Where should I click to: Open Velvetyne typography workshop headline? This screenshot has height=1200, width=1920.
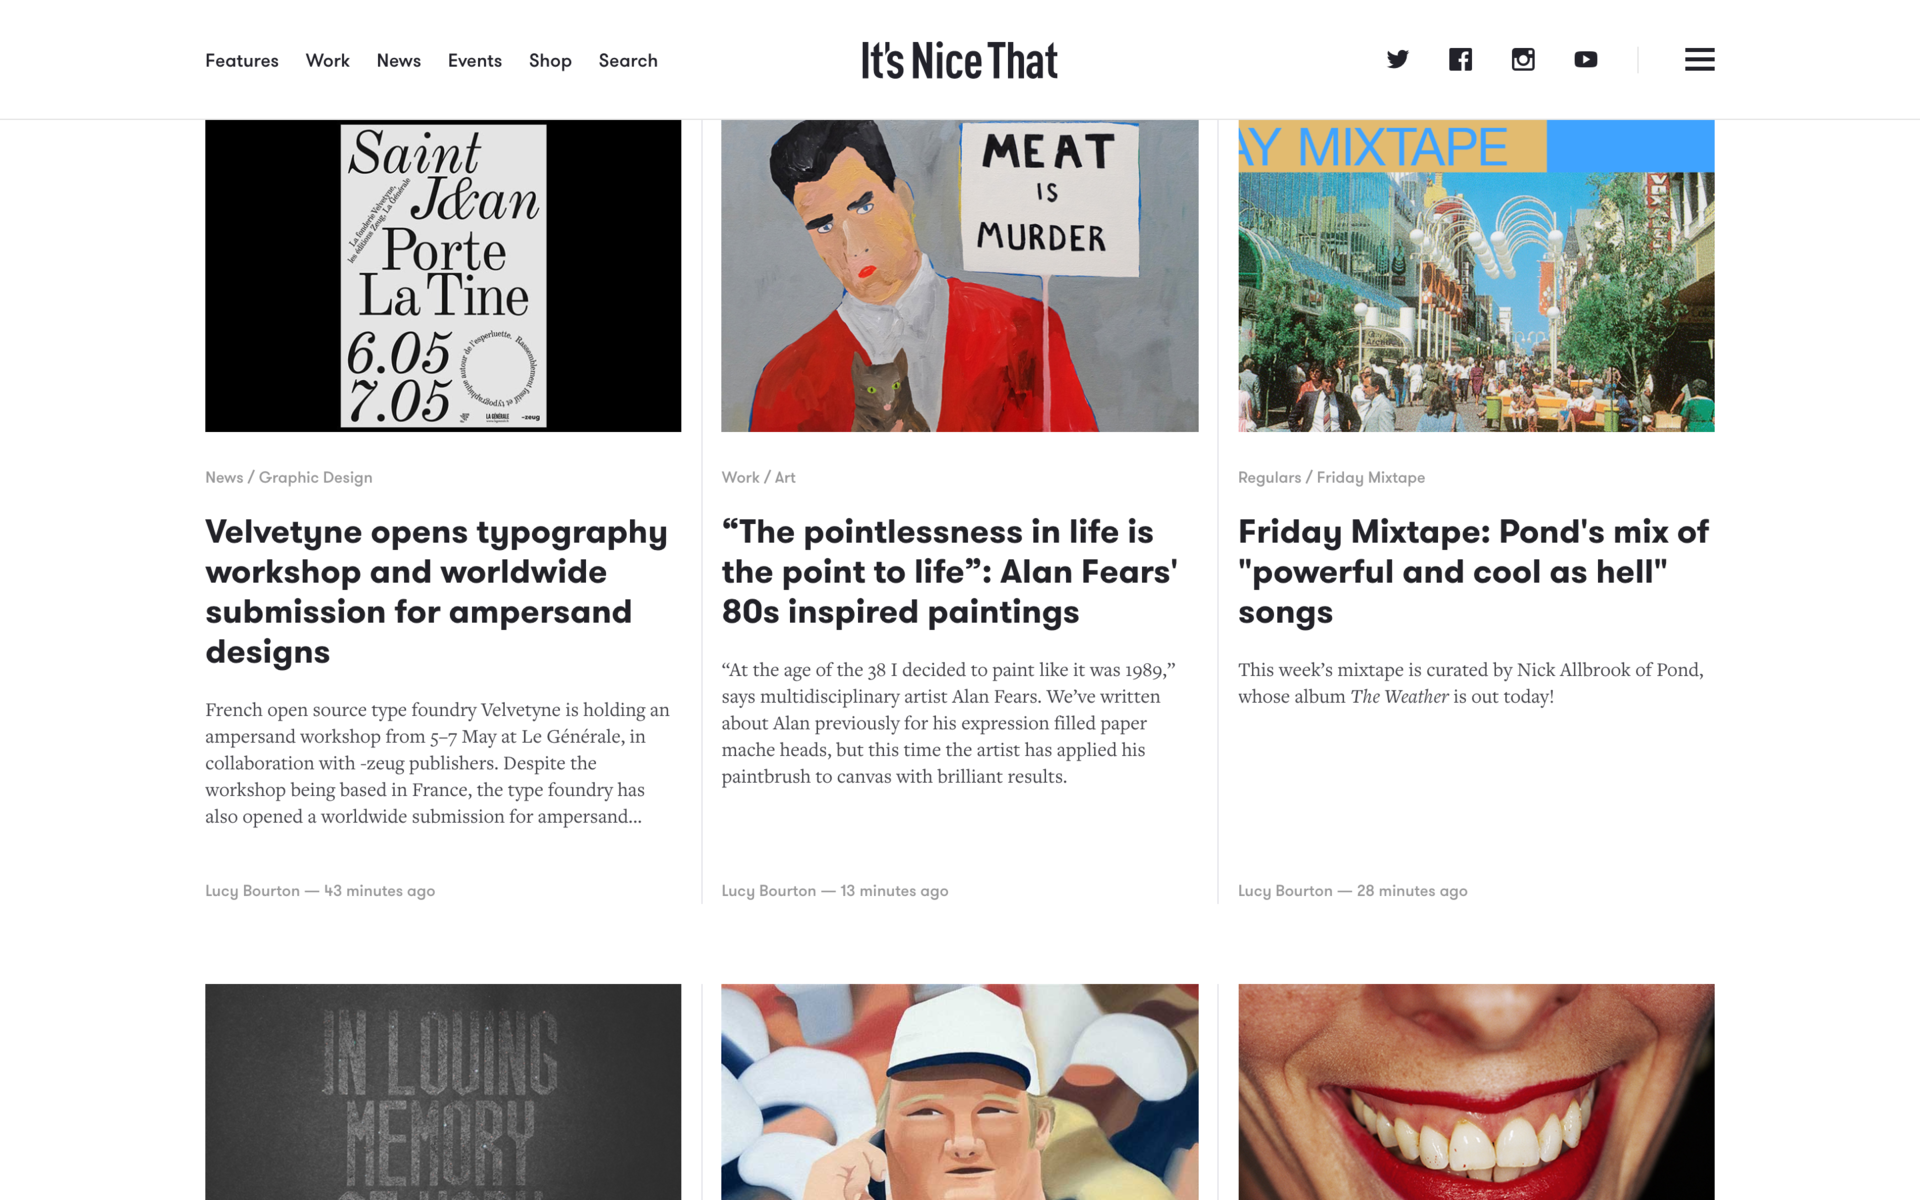[437, 591]
